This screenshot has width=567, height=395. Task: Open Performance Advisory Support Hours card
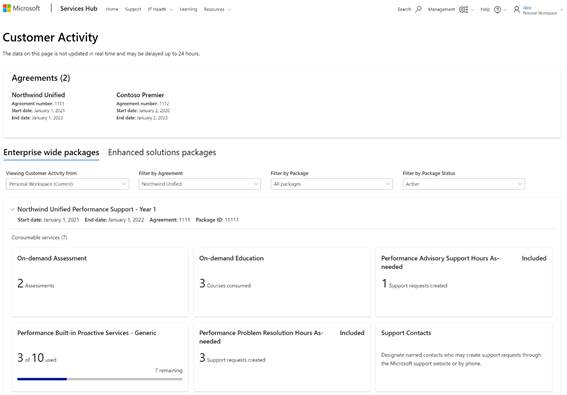click(464, 282)
